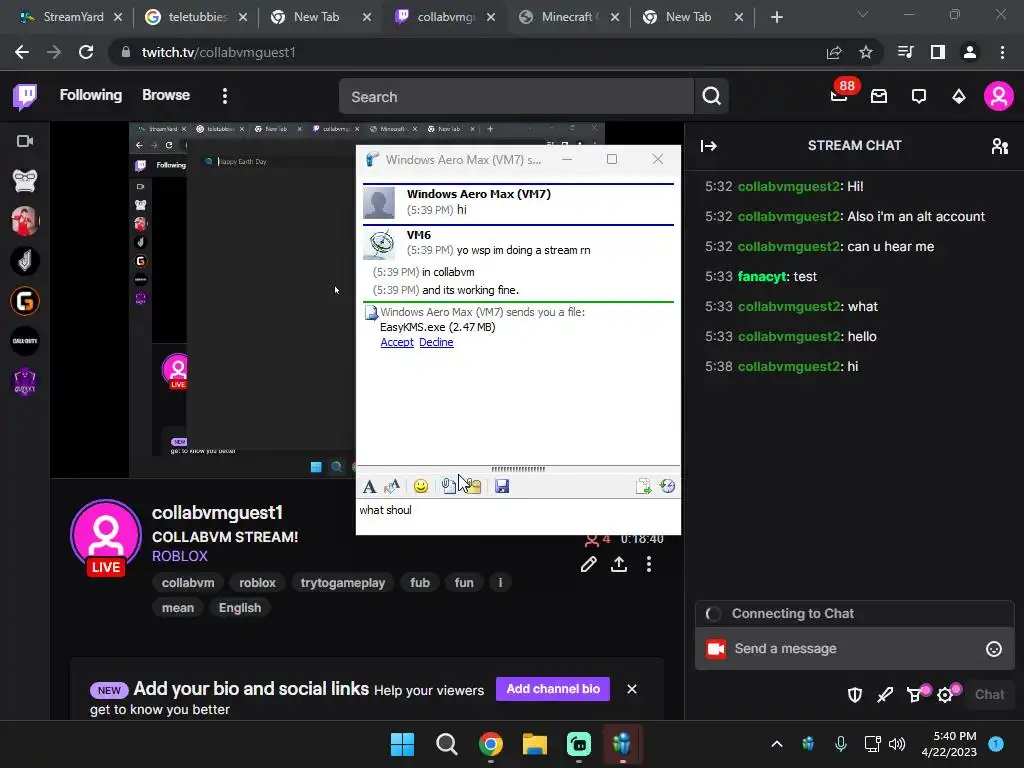Screen dimensions: 1024x768
Task: Open Chrome's three-dot menu
Action: click(1002, 52)
